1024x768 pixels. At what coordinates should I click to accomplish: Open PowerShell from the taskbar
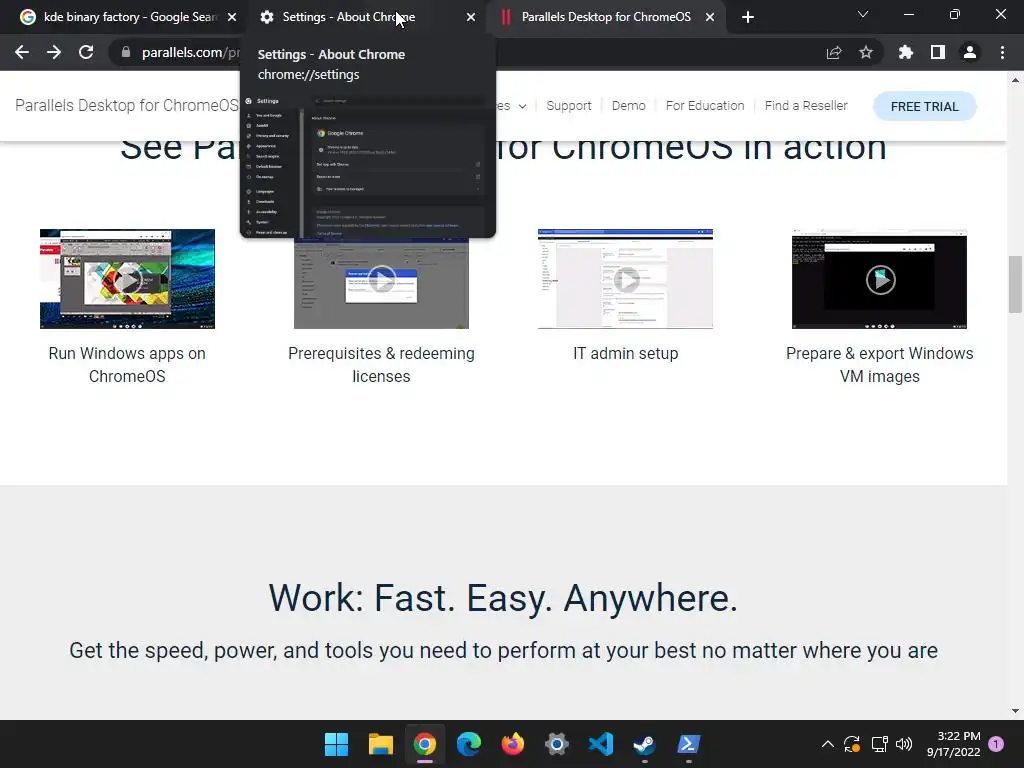(688, 744)
